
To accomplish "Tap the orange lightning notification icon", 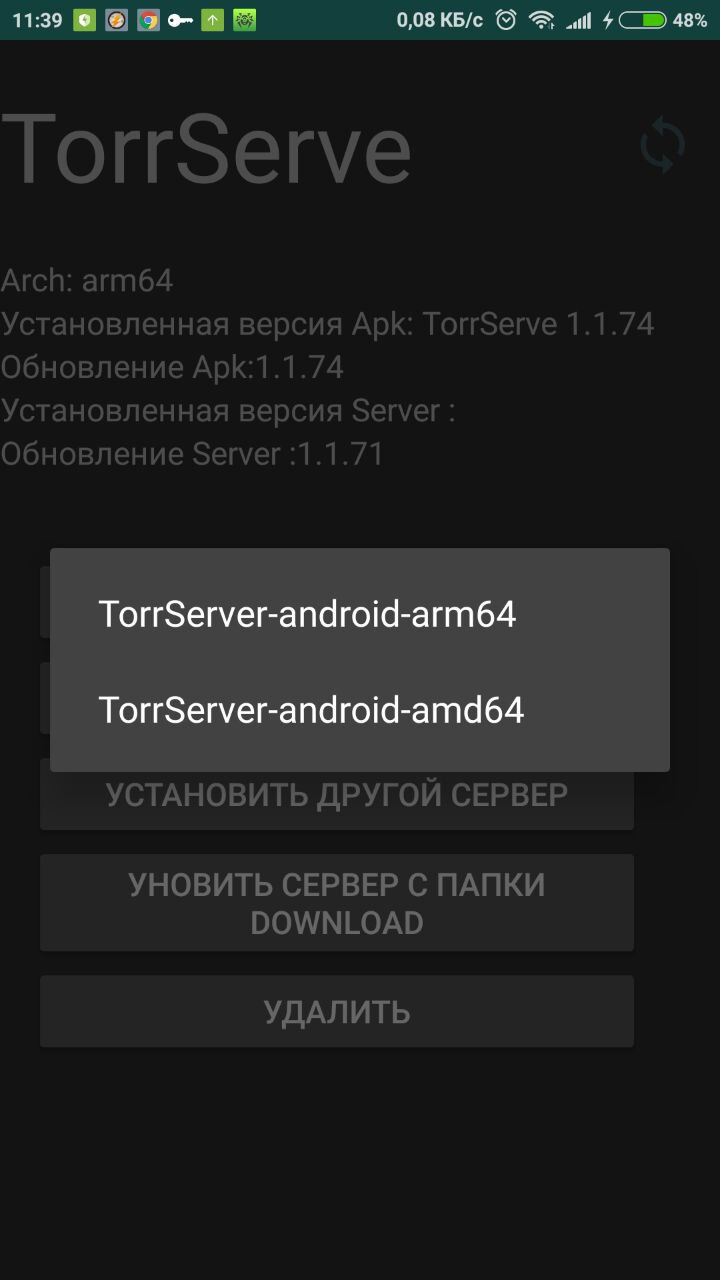I will tap(117, 20).
